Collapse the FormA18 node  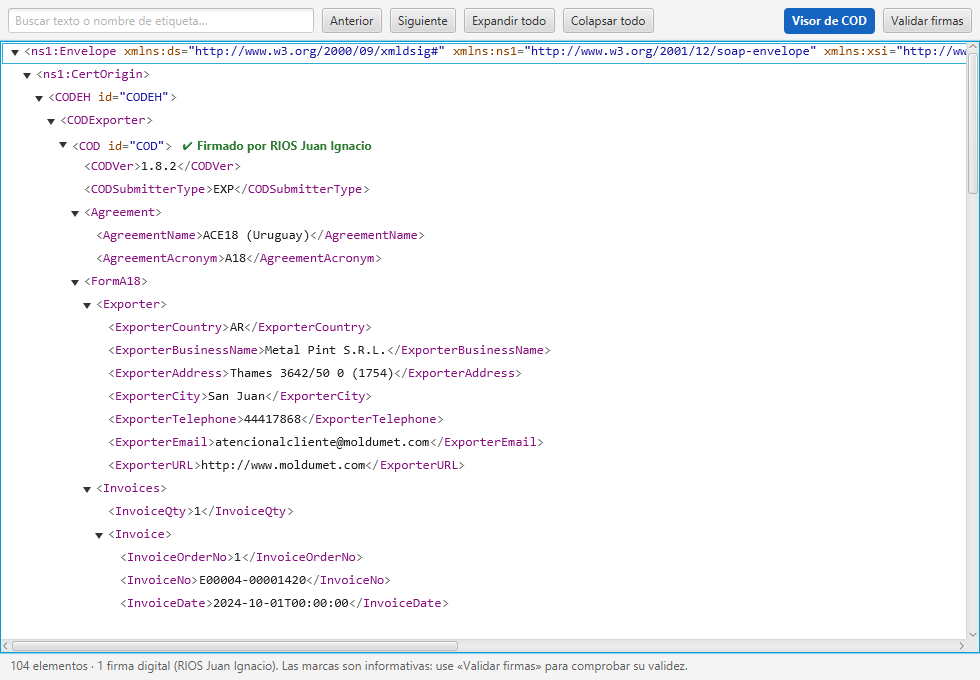coord(75,282)
